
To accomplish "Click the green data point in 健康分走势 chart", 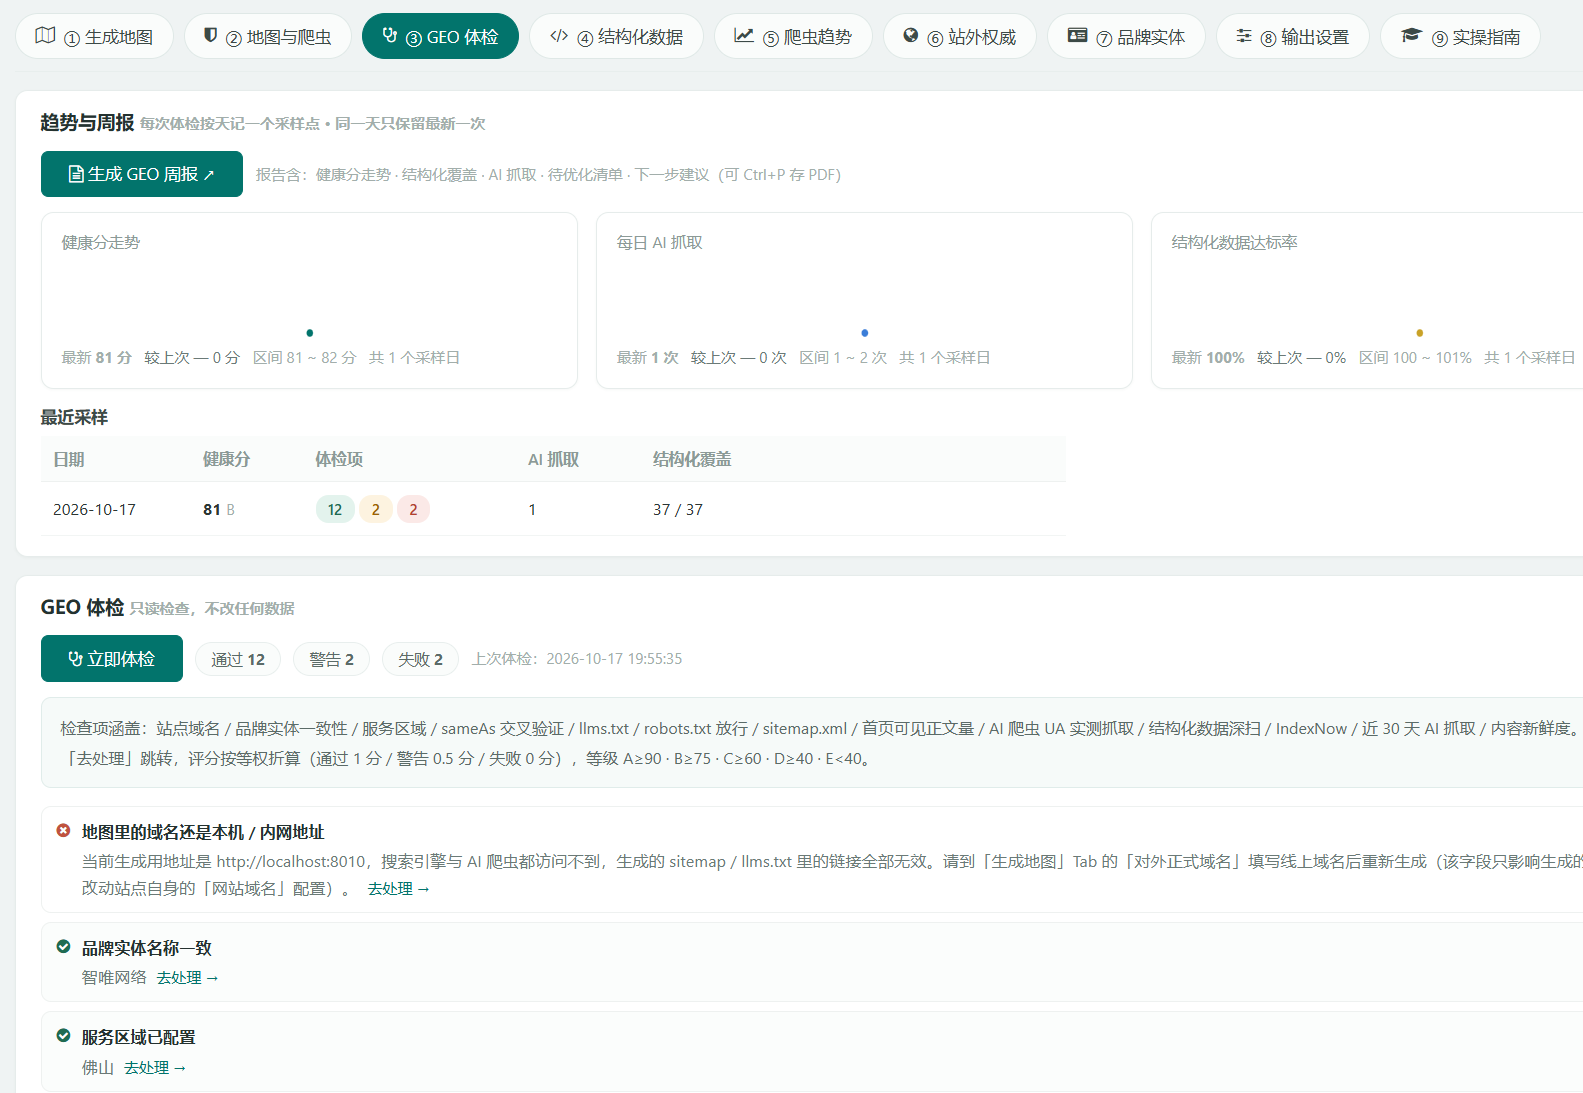I will [310, 333].
